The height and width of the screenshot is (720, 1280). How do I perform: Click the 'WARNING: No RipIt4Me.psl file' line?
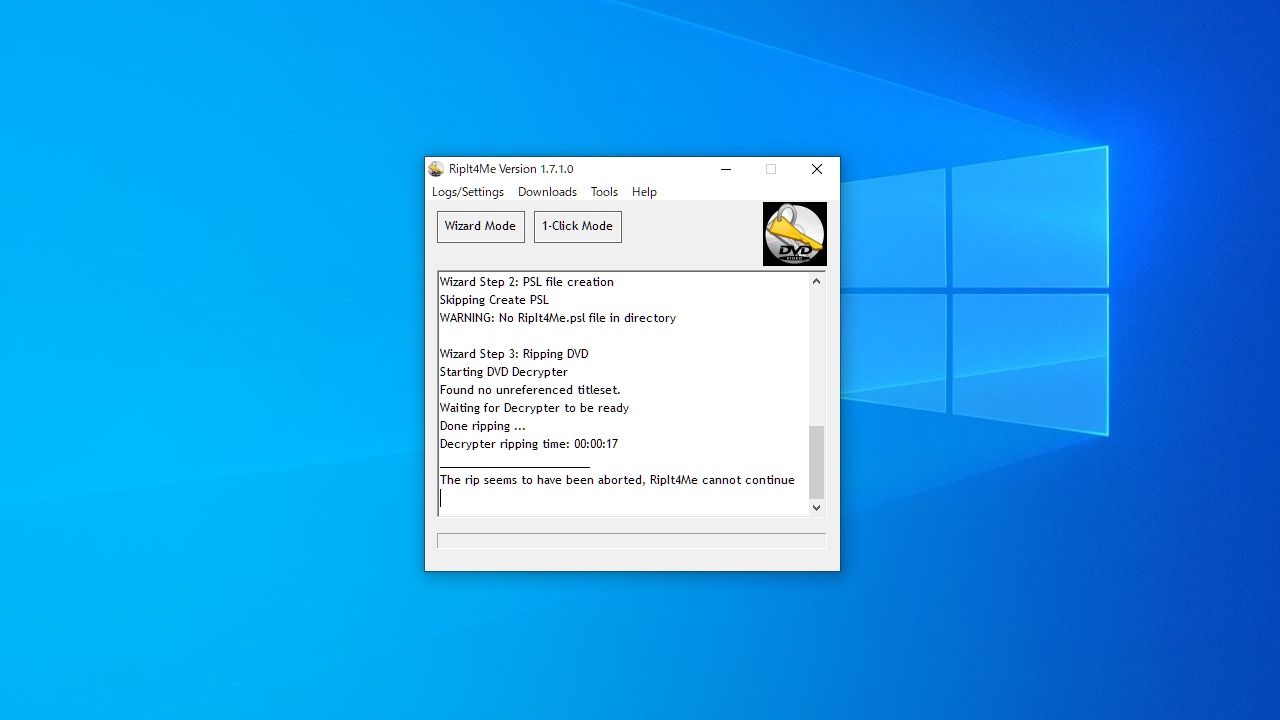(x=558, y=318)
